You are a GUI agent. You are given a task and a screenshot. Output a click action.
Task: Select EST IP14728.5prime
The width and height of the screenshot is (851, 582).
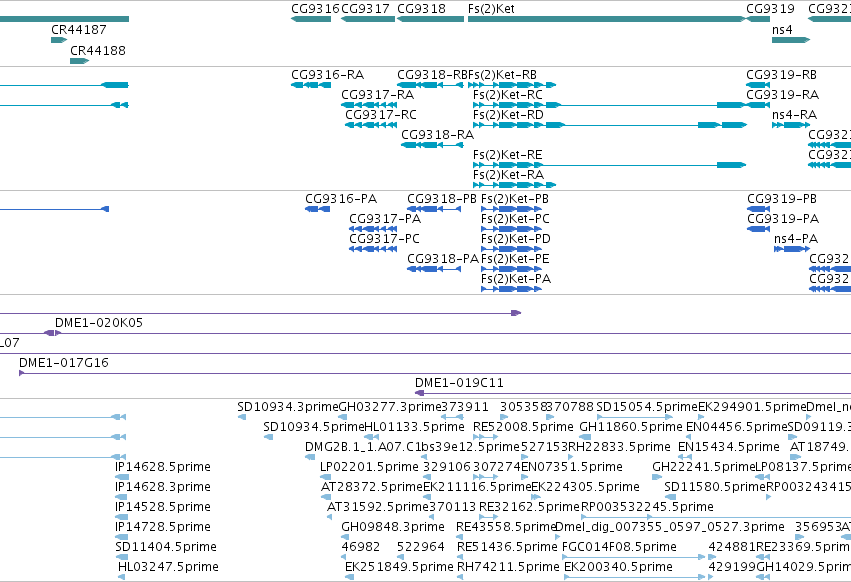122,537
